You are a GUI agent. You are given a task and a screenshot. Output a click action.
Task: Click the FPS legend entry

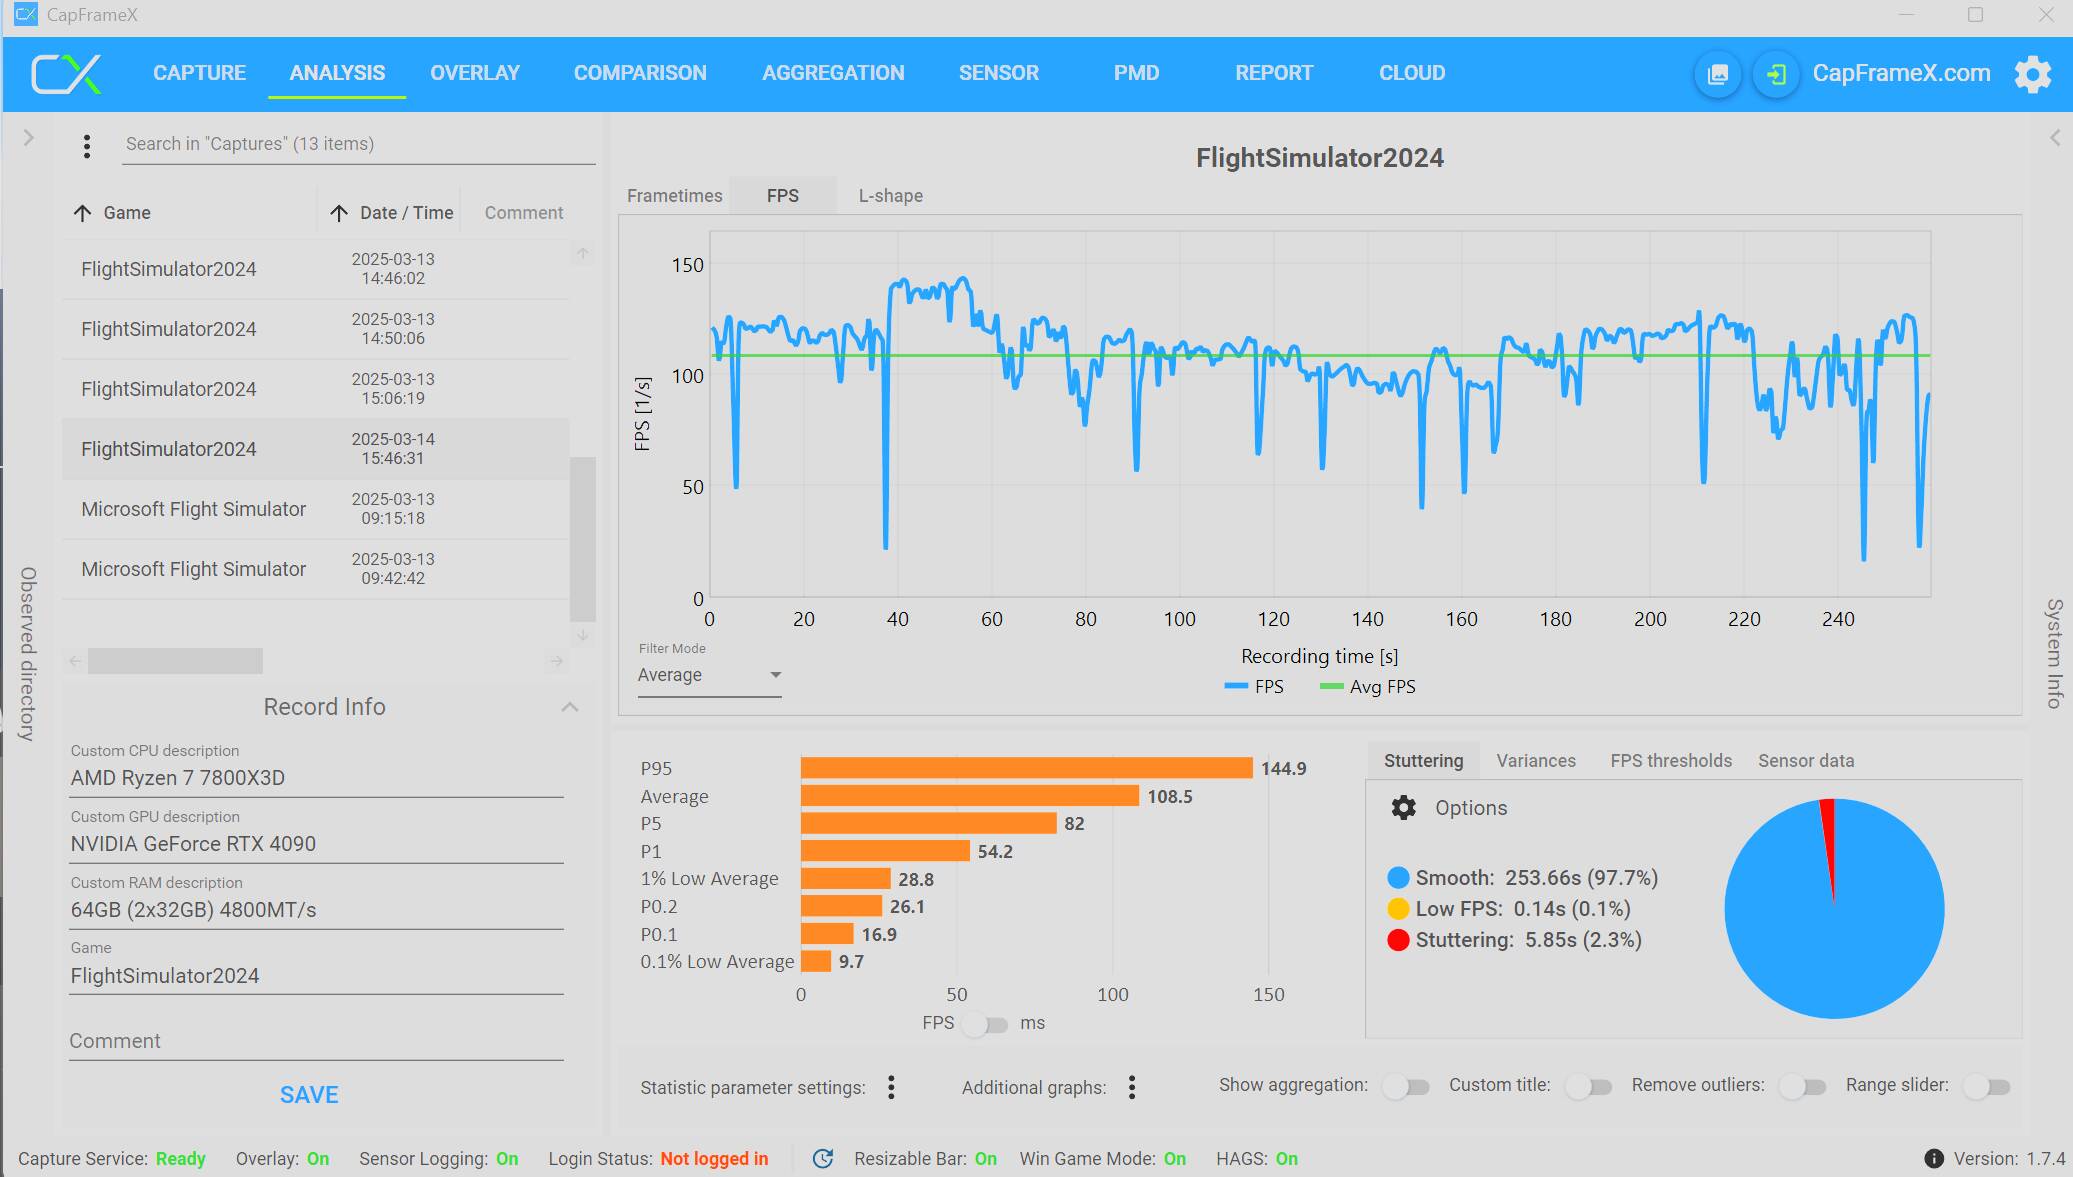1254,687
